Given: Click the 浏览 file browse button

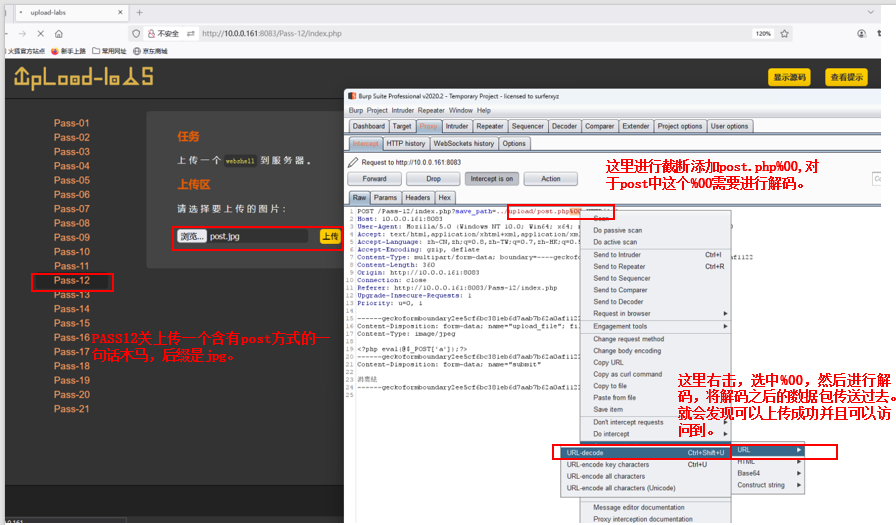Looking at the screenshot, I should coord(191,236).
